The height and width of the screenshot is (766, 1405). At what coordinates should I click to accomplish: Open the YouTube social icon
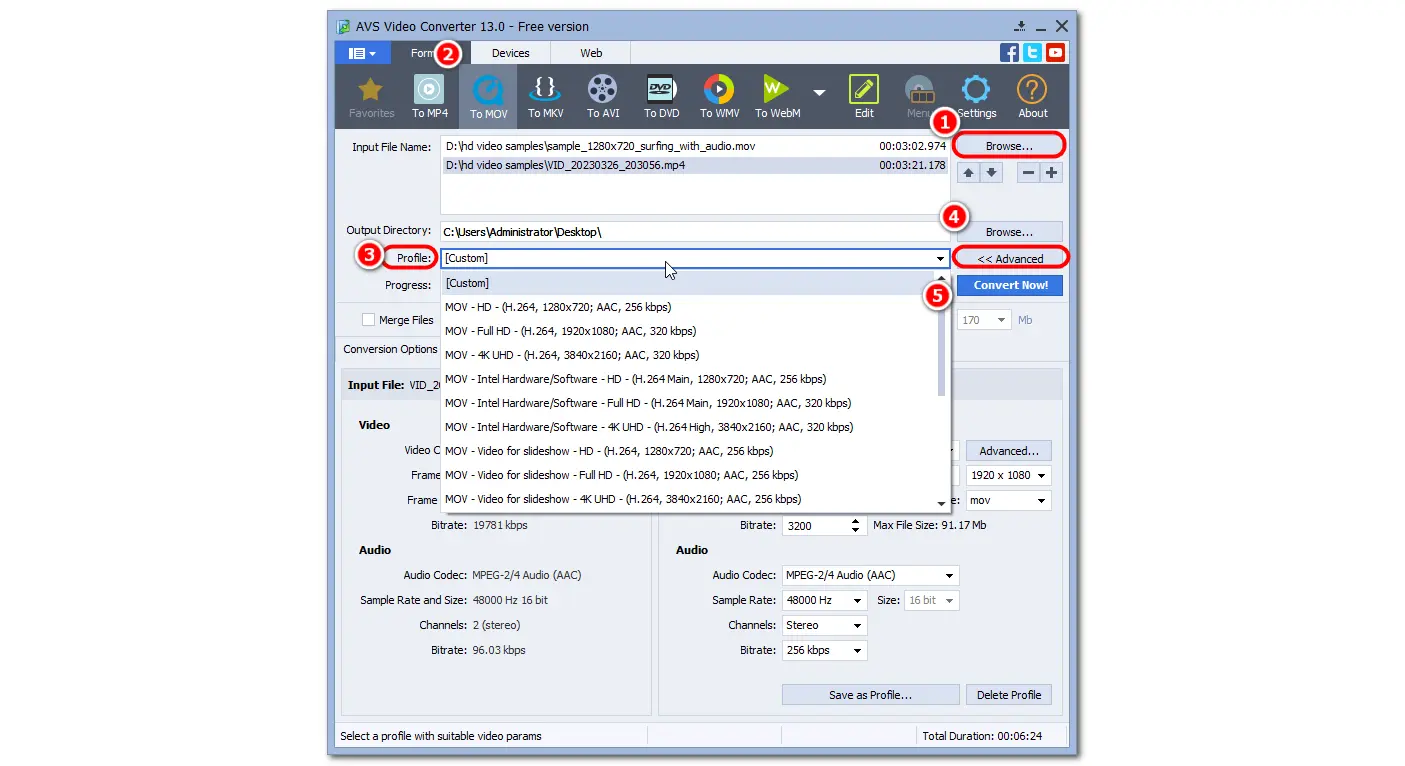coord(1055,53)
